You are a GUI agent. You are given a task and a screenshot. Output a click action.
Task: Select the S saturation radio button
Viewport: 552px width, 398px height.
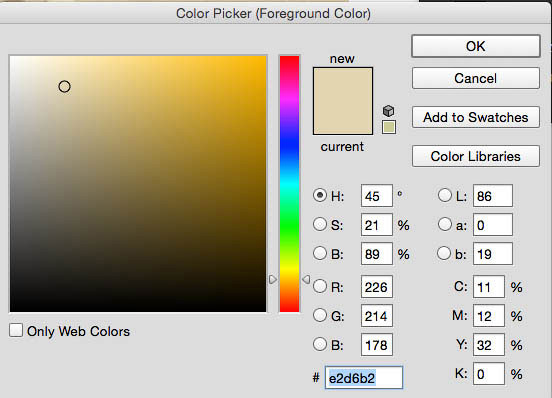point(320,224)
